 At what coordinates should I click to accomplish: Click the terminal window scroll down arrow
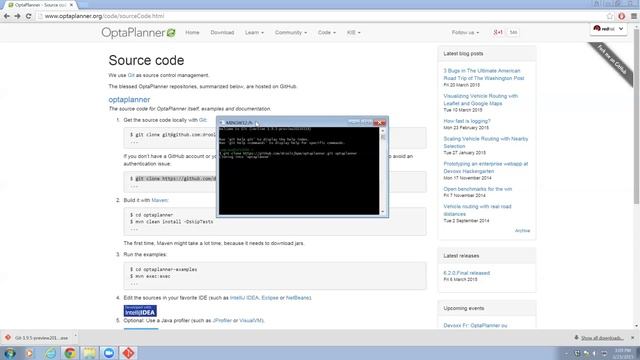click(x=382, y=212)
